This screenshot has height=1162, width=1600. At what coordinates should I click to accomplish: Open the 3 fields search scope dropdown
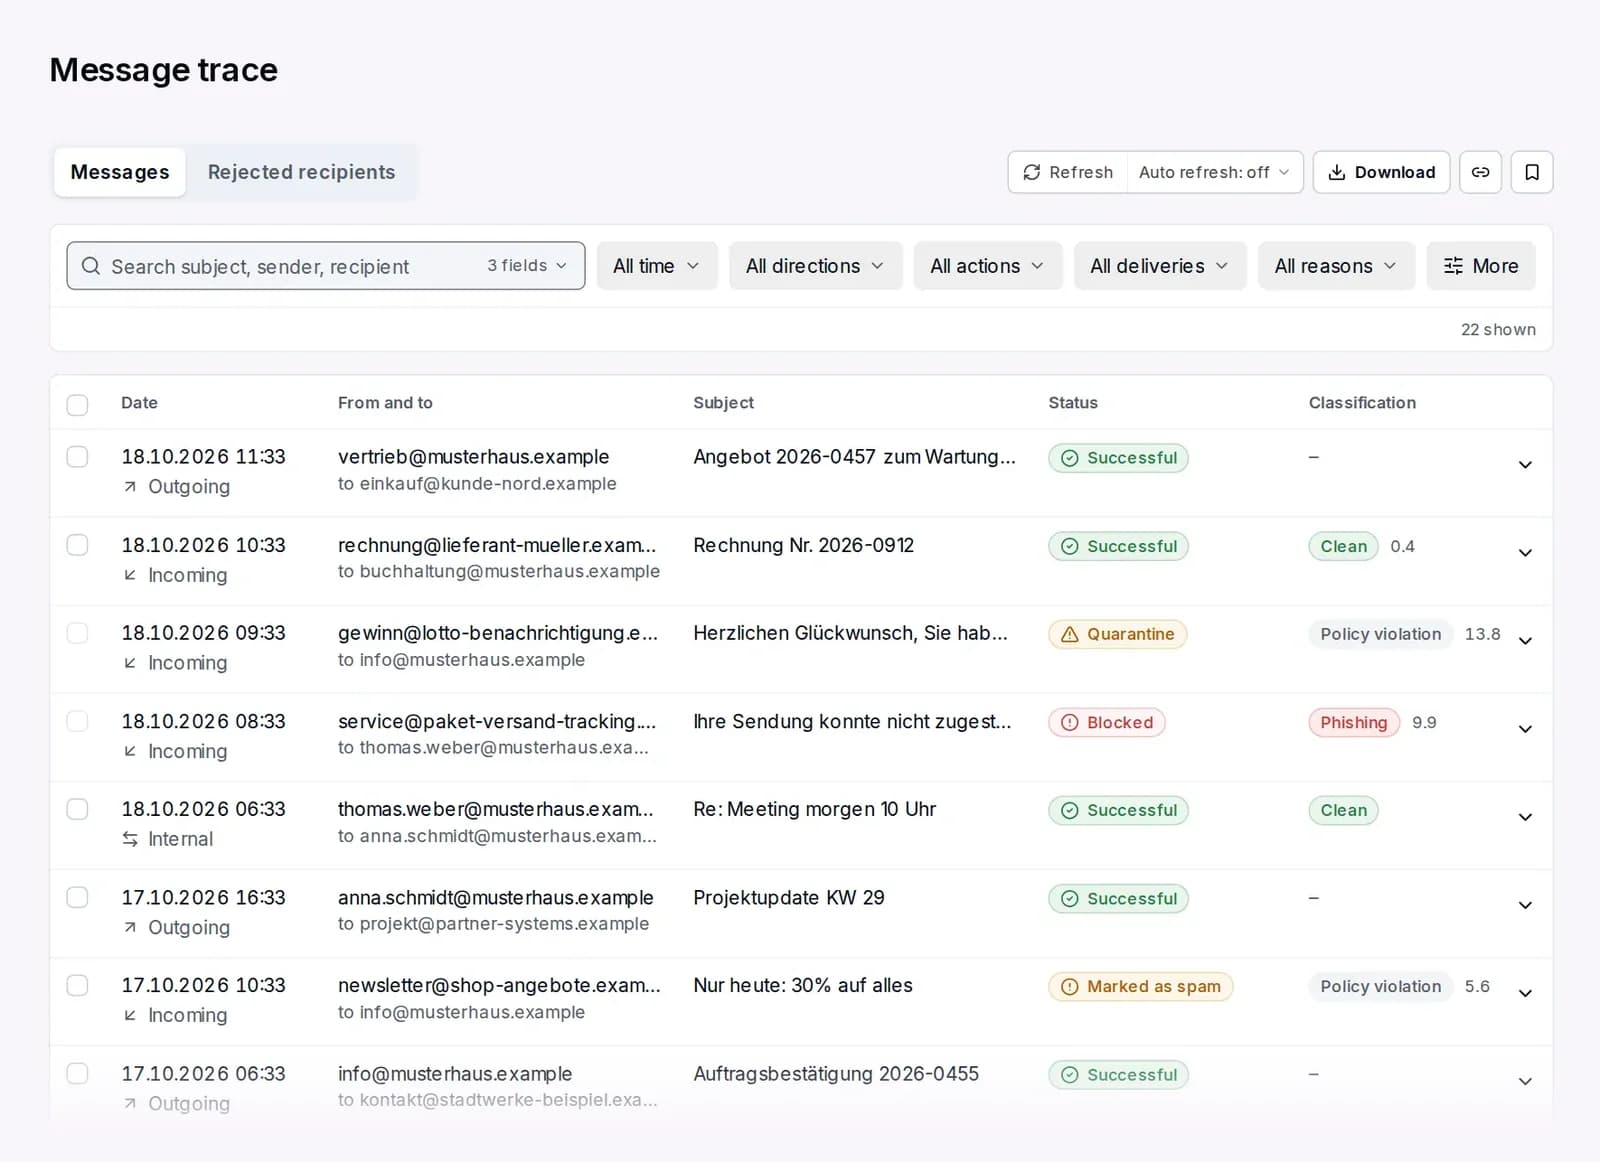coord(527,266)
